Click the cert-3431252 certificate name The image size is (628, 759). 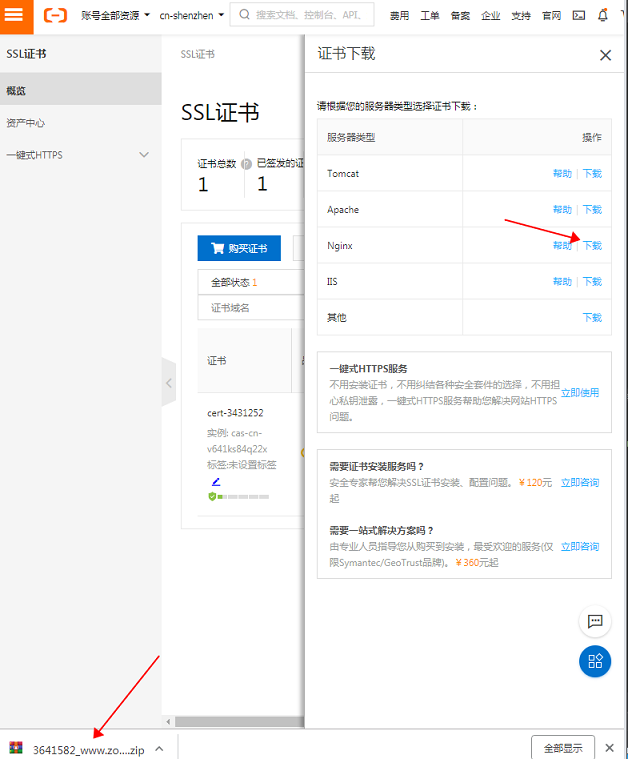[235, 413]
